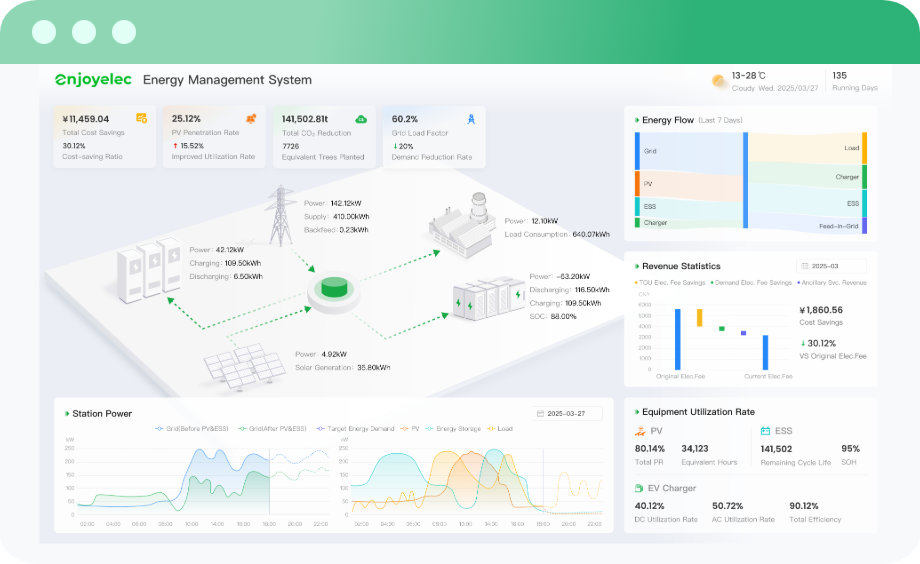
Task: Toggle the Energy Storage legend series
Action: pos(455,428)
